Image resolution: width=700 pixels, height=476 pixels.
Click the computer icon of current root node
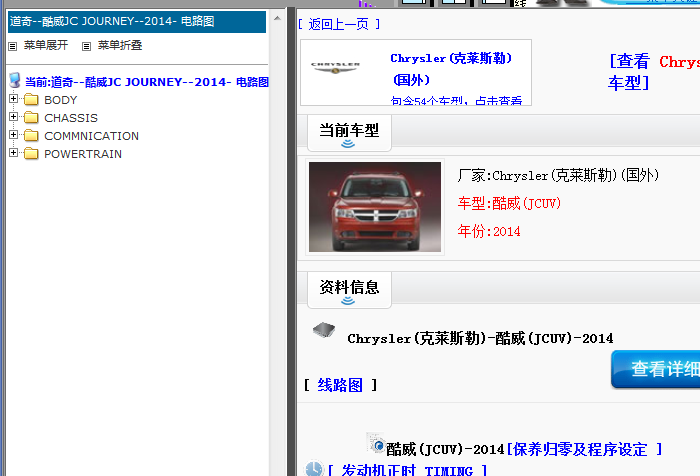tap(15, 80)
